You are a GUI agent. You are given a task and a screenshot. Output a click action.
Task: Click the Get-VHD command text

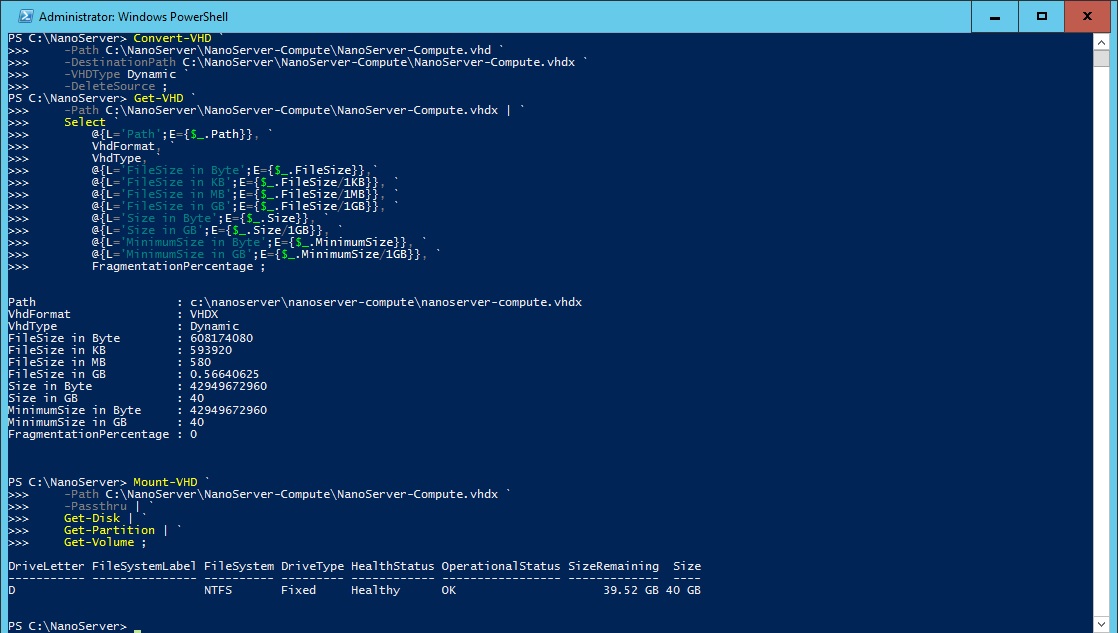pos(158,98)
